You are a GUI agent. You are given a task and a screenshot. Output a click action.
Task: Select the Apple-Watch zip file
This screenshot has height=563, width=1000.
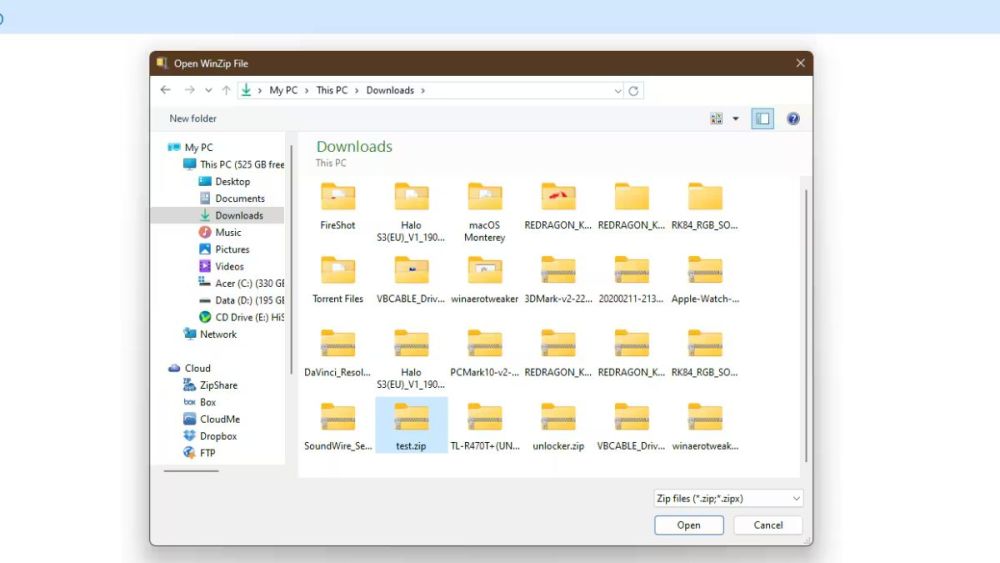pyautogui.click(x=705, y=280)
